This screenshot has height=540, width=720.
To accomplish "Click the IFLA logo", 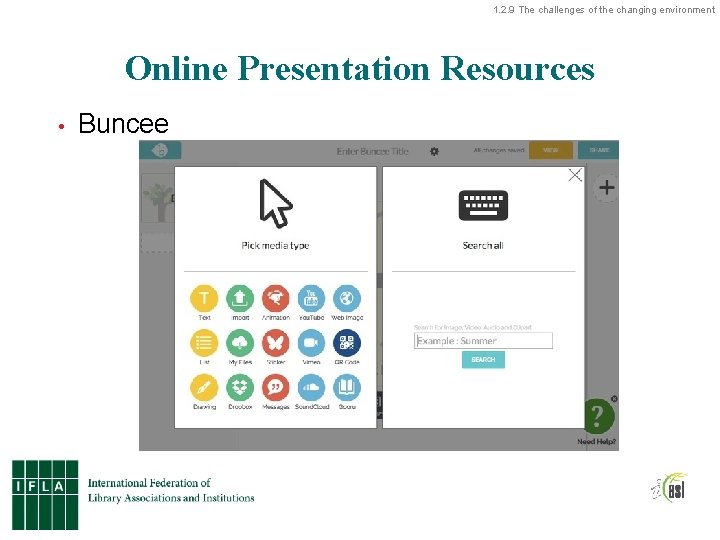I will pyautogui.click(x=45, y=495).
